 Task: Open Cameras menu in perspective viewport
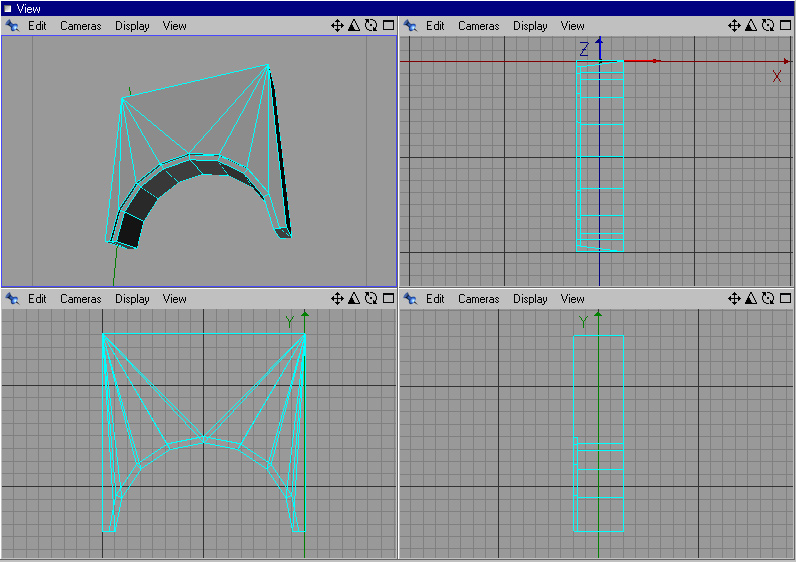(81, 26)
